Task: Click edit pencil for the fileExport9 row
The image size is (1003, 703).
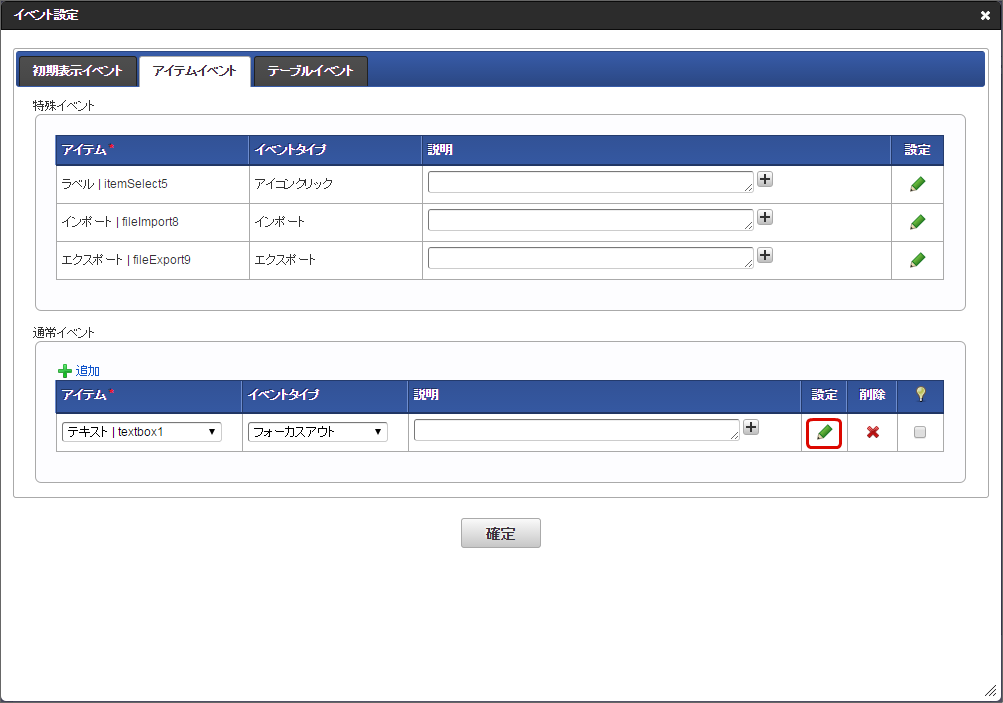Action: click(917, 260)
